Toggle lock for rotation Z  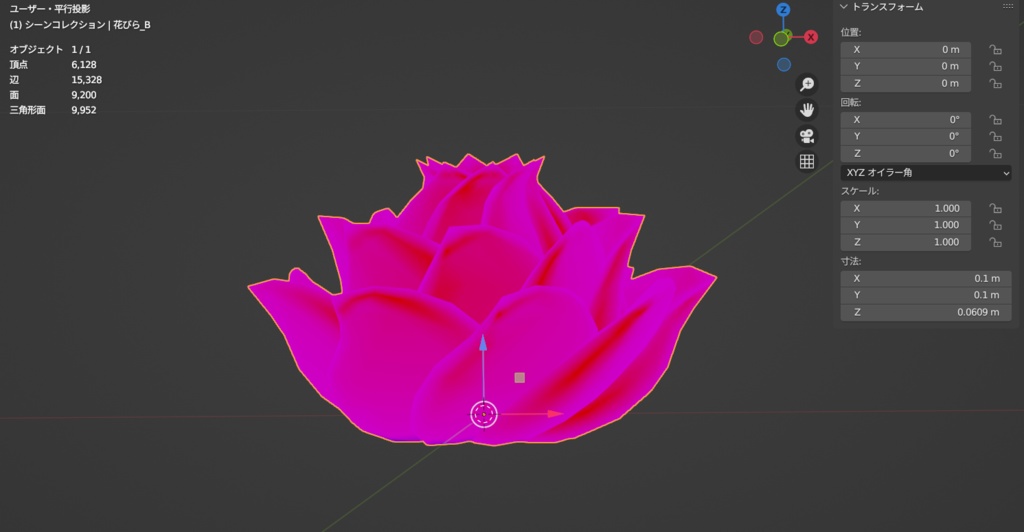click(995, 153)
